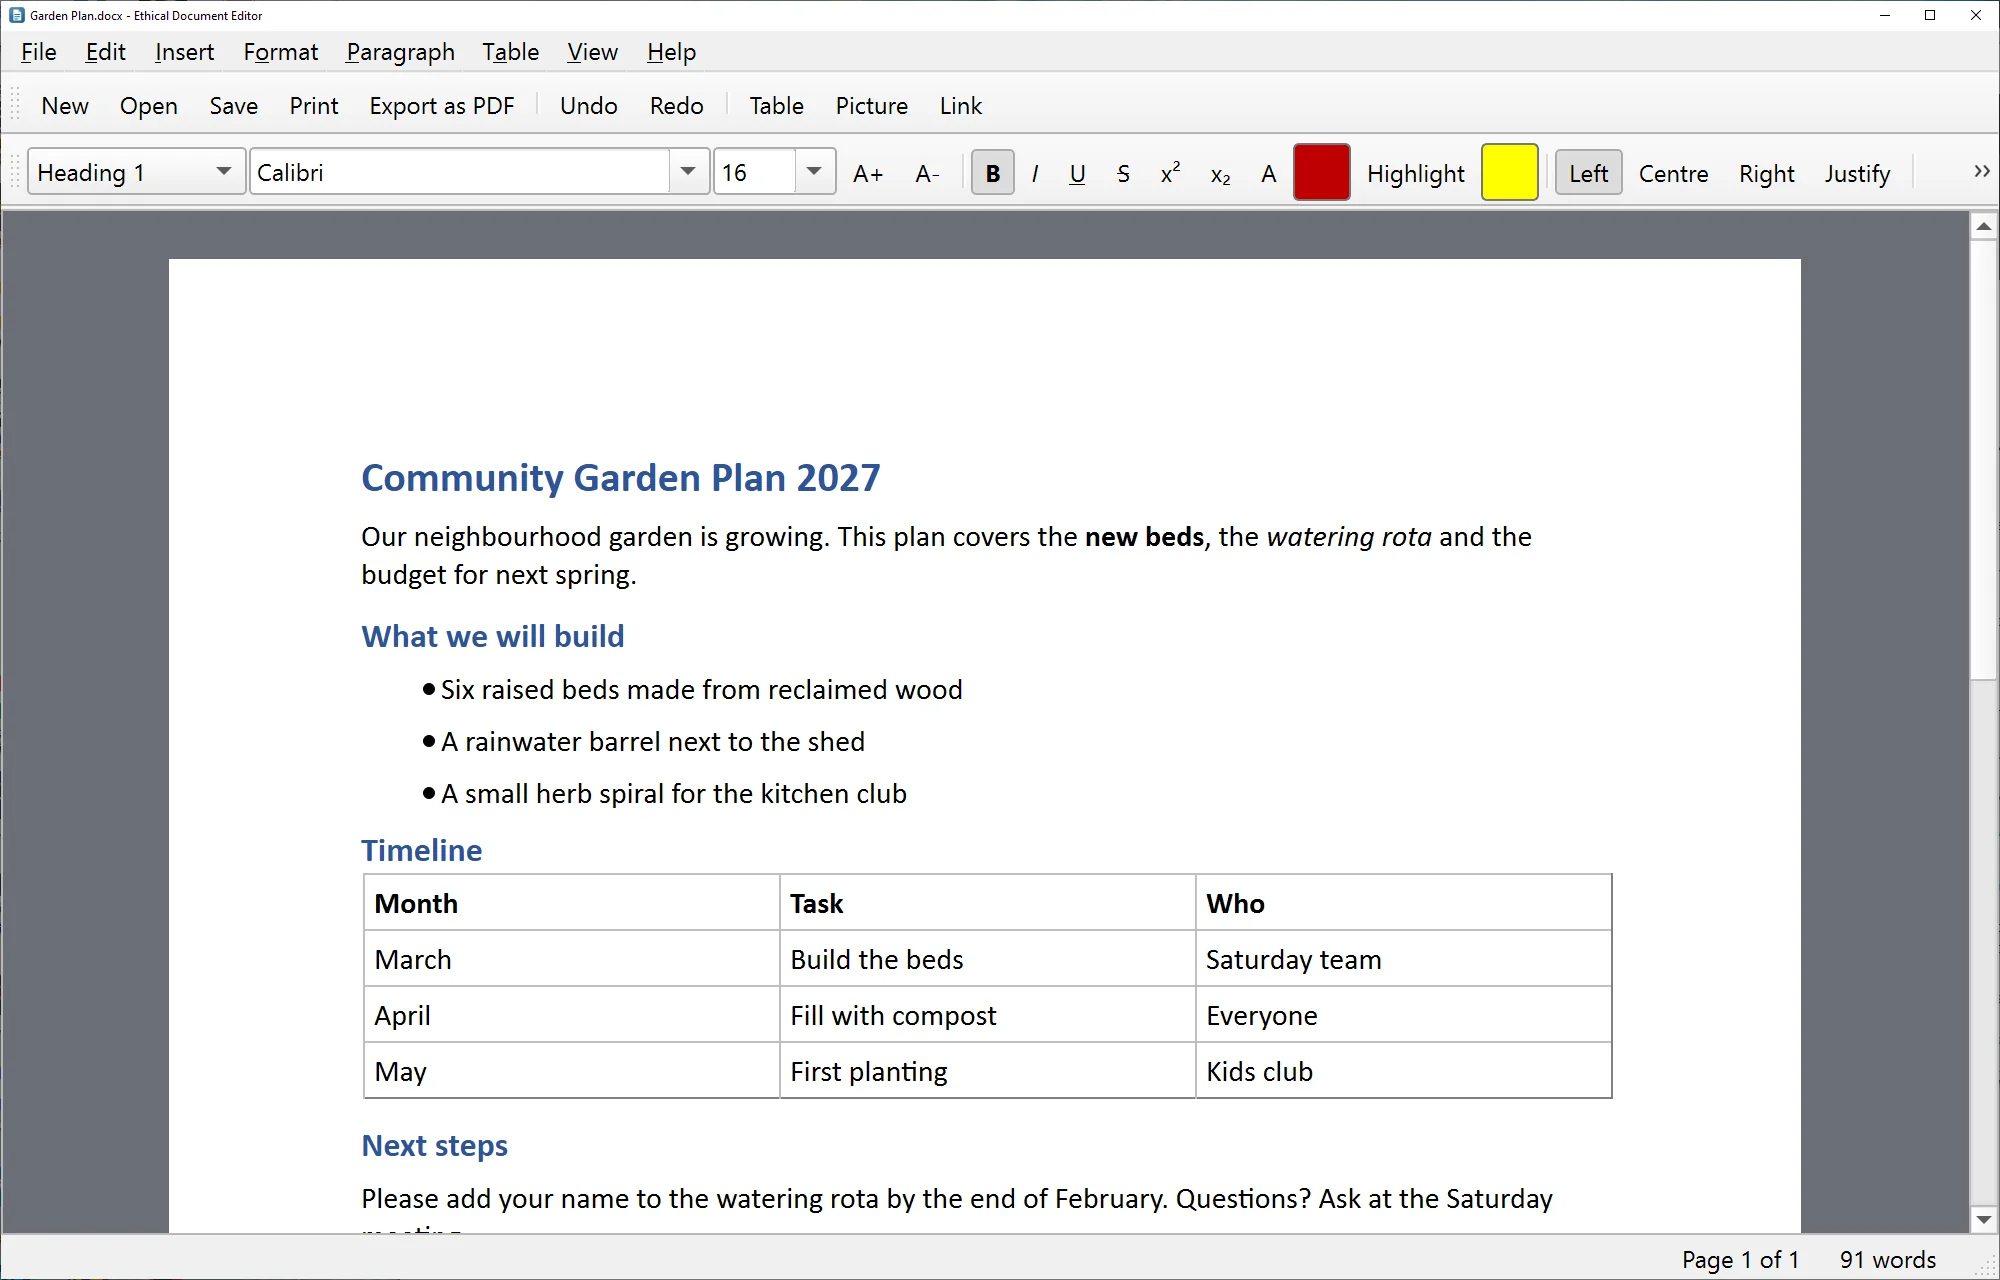
Task: Click scrollbar up arrow
Action: click(x=1983, y=226)
